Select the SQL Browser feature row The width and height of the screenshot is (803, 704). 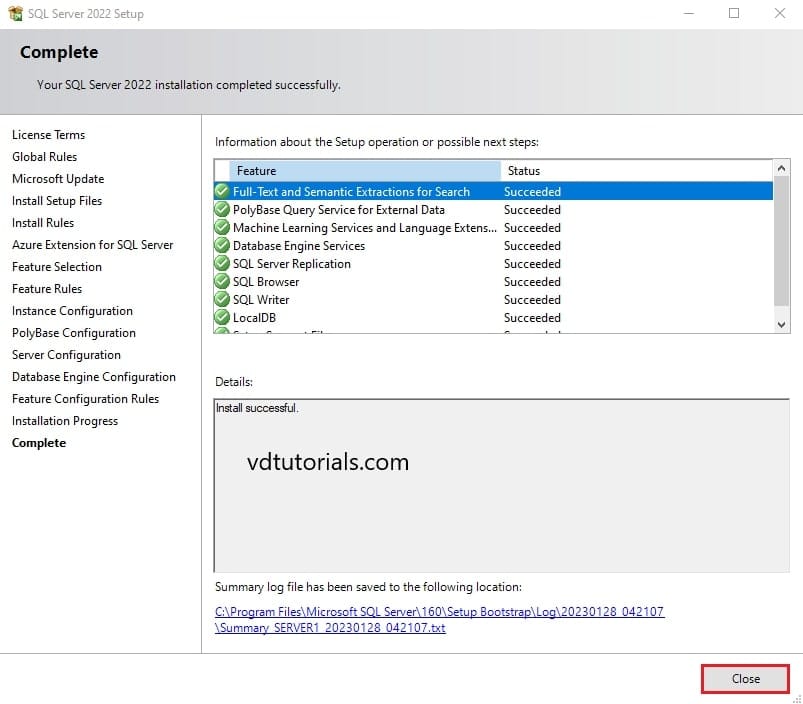493,282
